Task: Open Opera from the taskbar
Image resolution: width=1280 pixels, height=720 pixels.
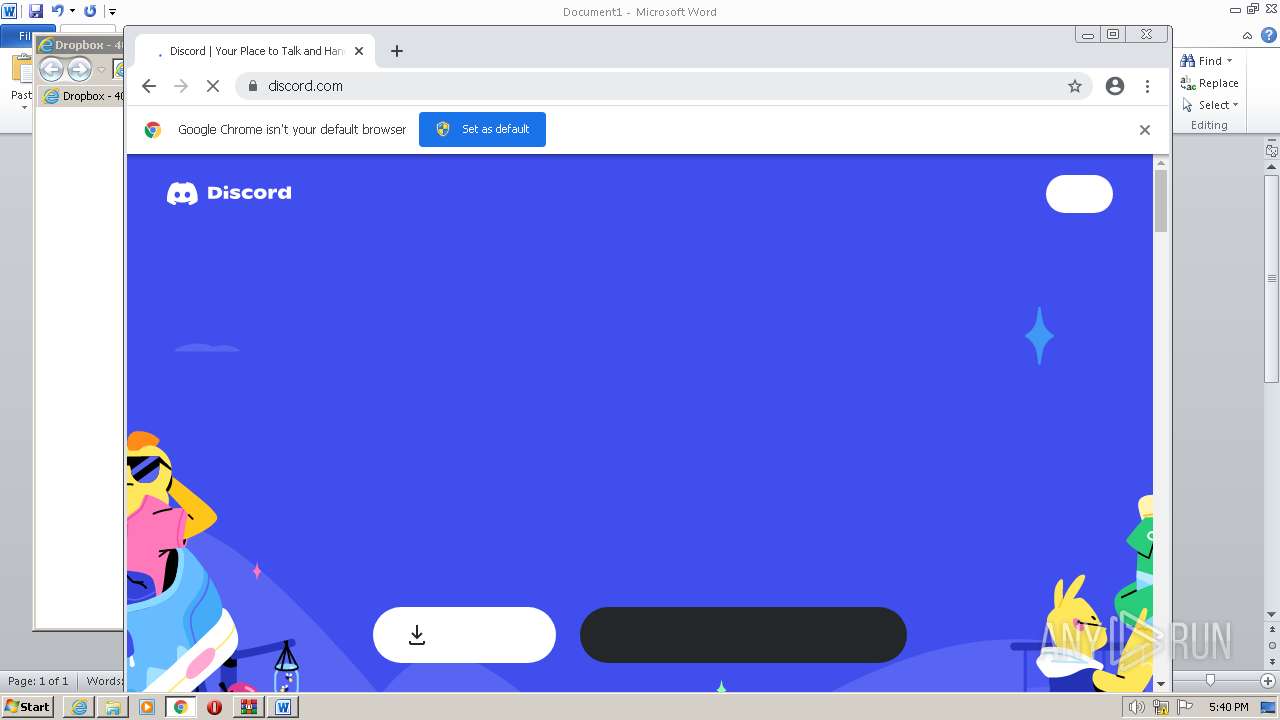Action: coord(215,707)
